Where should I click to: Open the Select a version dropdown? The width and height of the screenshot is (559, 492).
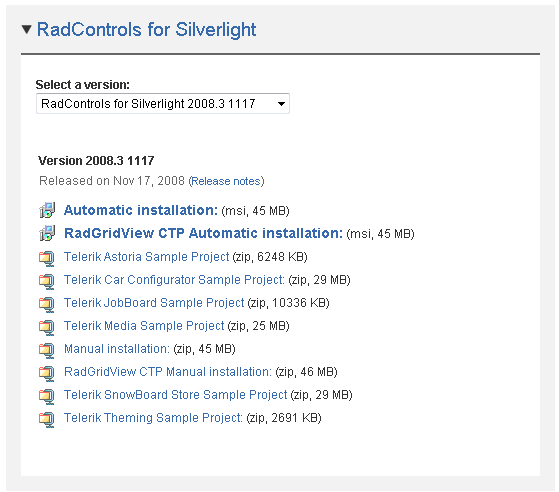[163, 104]
